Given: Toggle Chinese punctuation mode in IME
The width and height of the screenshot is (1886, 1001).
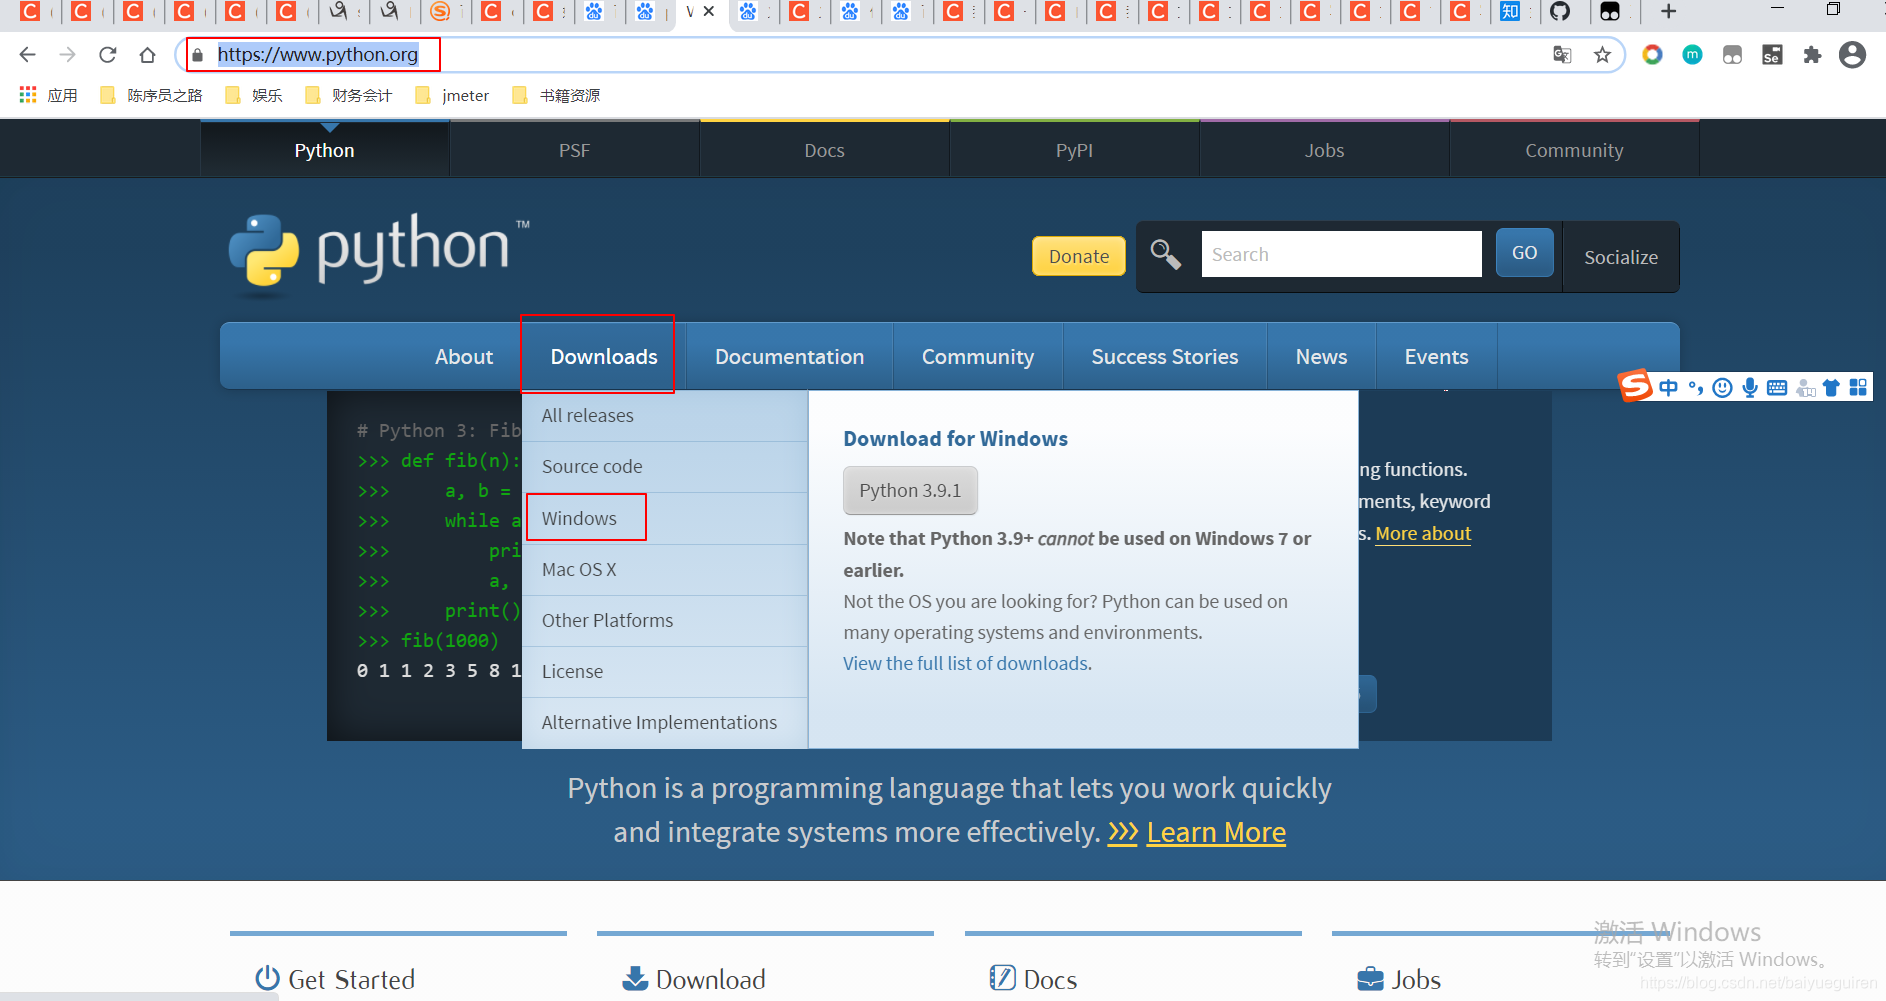Looking at the screenshot, I should click(x=1695, y=388).
